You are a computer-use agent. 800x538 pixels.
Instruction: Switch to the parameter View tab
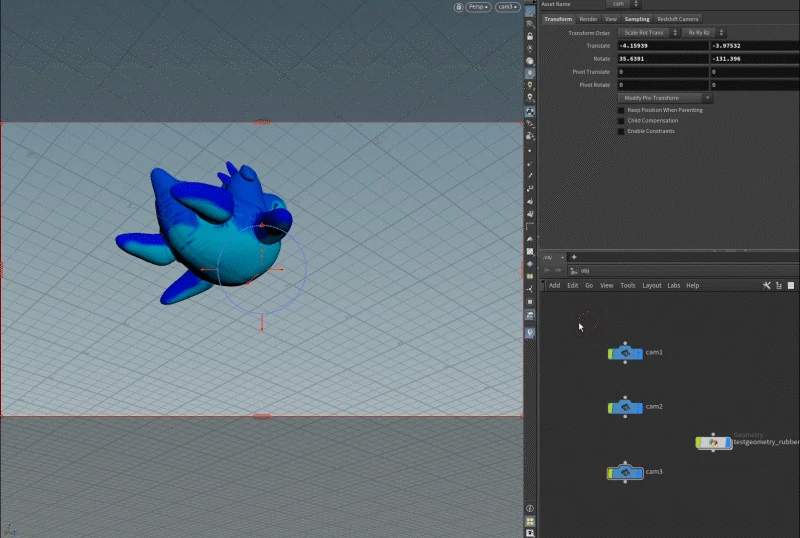pyautogui.click(x=610, y=19)
